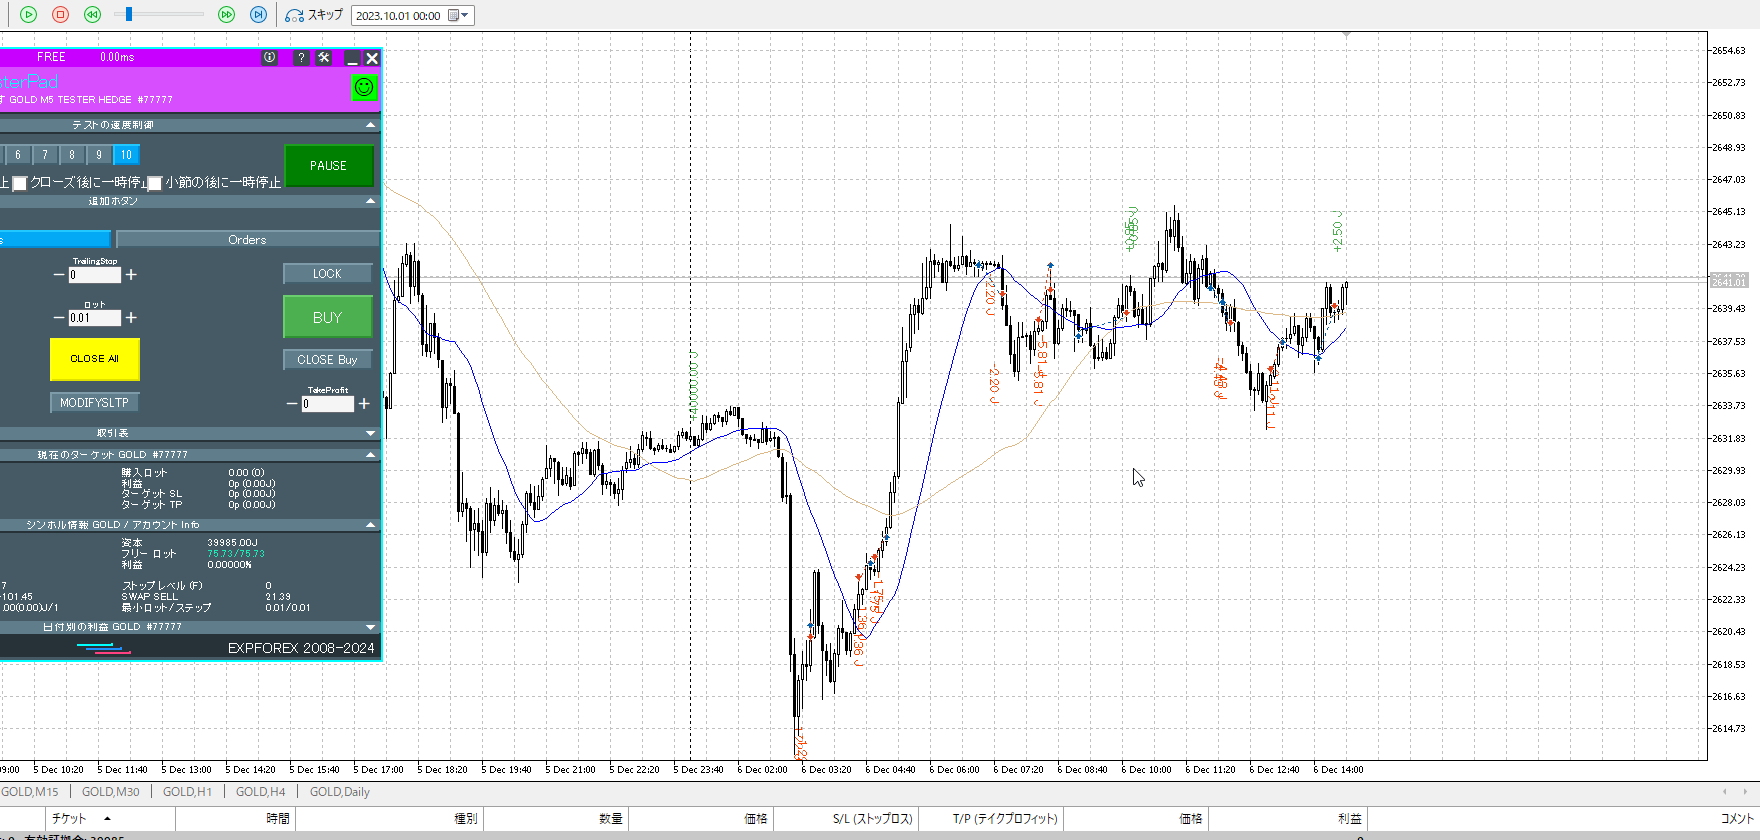Click the green fast-forward icon
The width and height of the screenshot is (1760, 840).
[227, 15]
